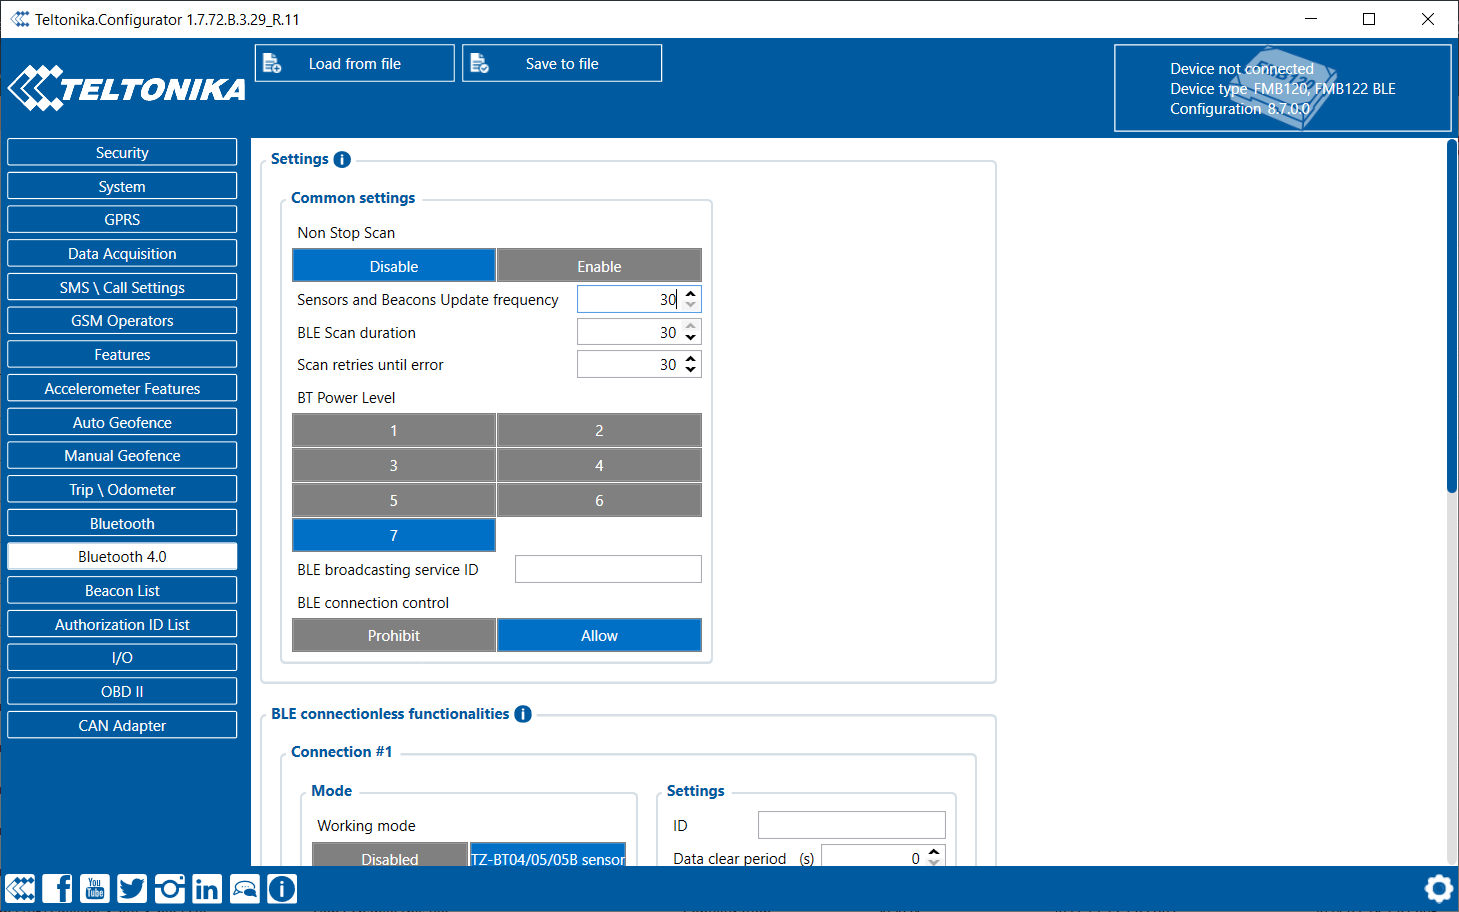1459x912 pixels.
Task: Open SMS \ Call Settings section
Action: (x=122, y=287)
